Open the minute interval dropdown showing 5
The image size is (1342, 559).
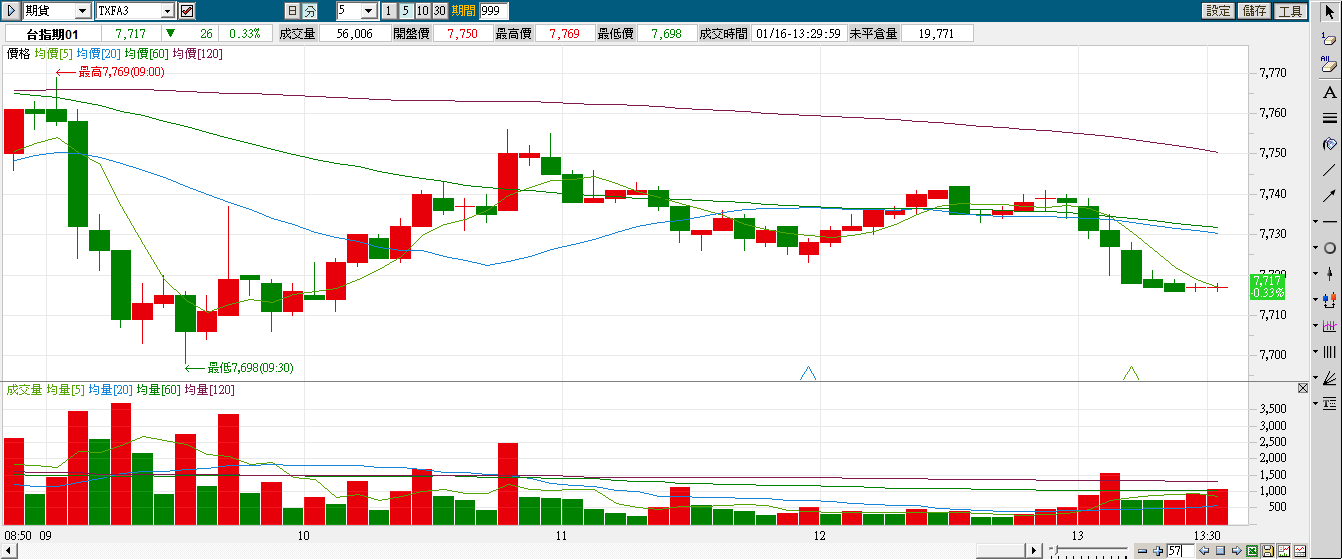click(x=369, y=11)
